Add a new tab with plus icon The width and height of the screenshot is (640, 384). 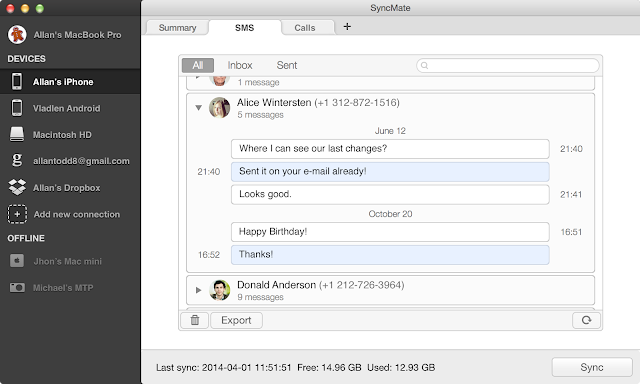point(347,27)
